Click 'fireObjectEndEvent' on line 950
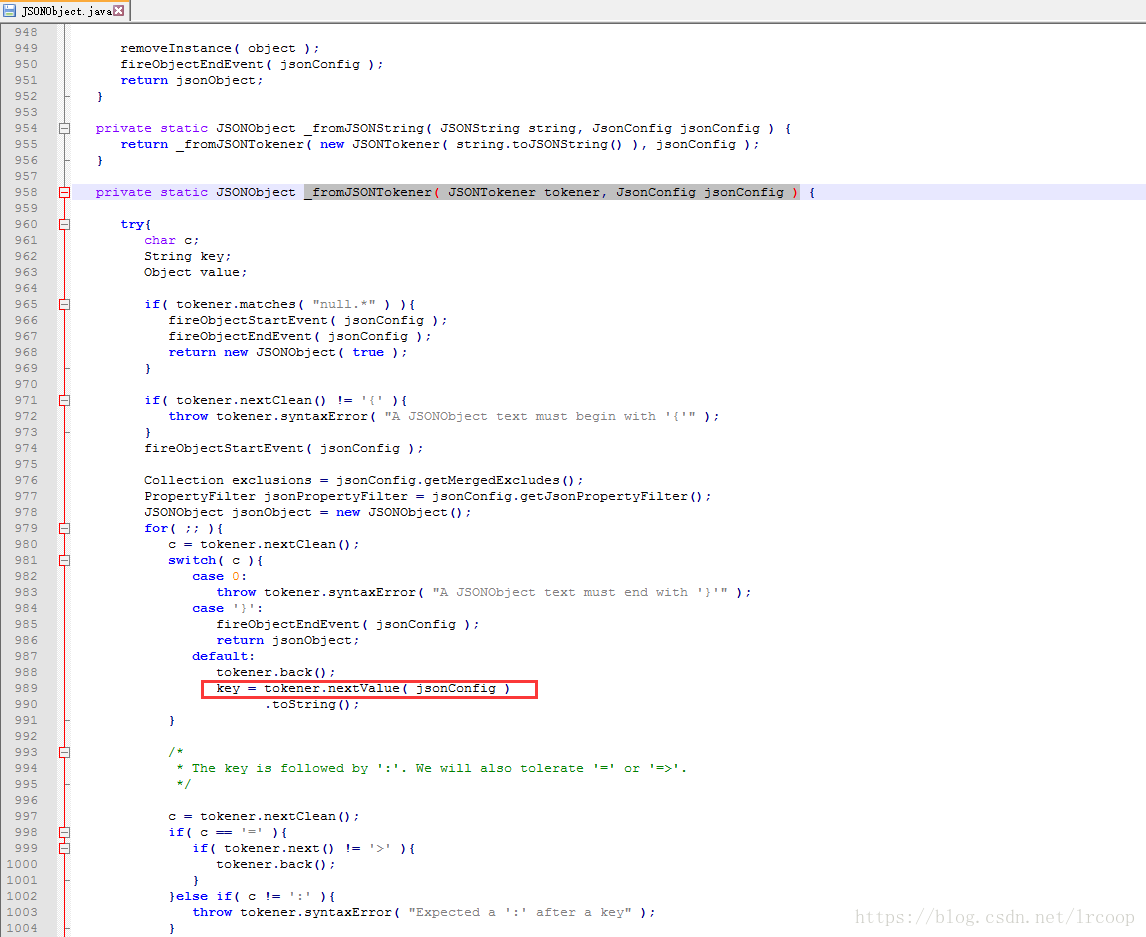Viewport: 1146px width, 937px height. [191, 64]
